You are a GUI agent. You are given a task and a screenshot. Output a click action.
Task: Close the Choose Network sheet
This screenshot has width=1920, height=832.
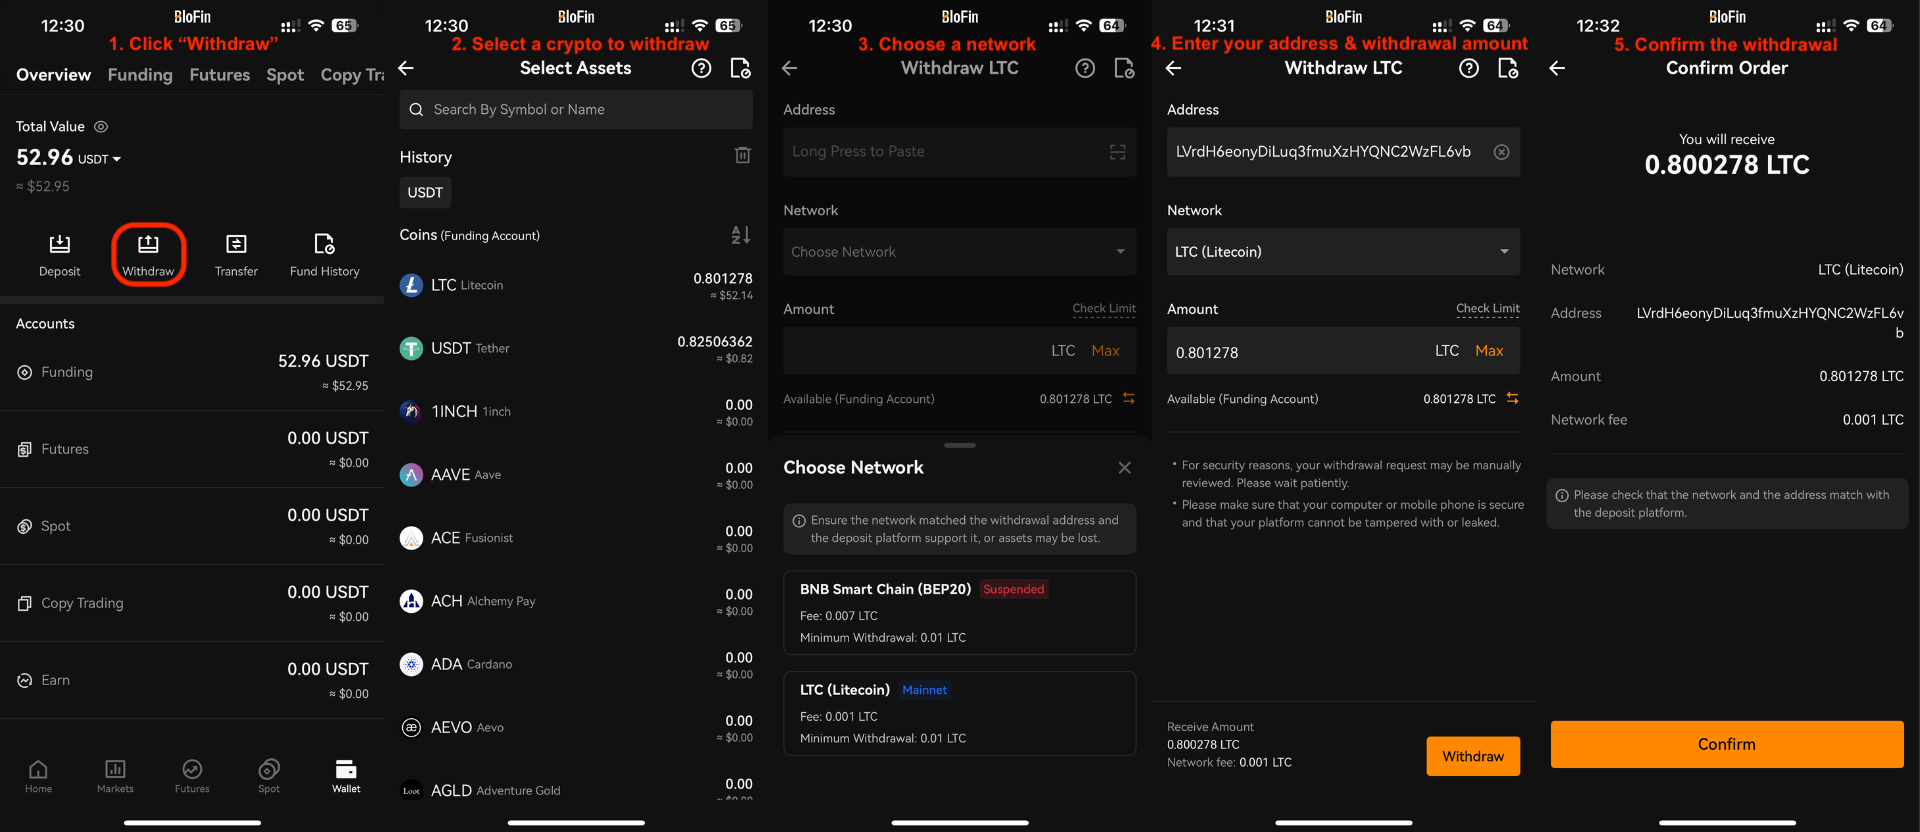pyautogui.click(x=1124, y=468)
